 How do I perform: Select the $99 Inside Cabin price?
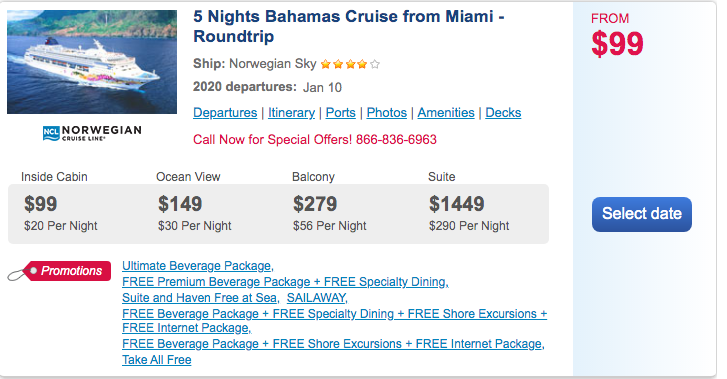pos(41,204)
